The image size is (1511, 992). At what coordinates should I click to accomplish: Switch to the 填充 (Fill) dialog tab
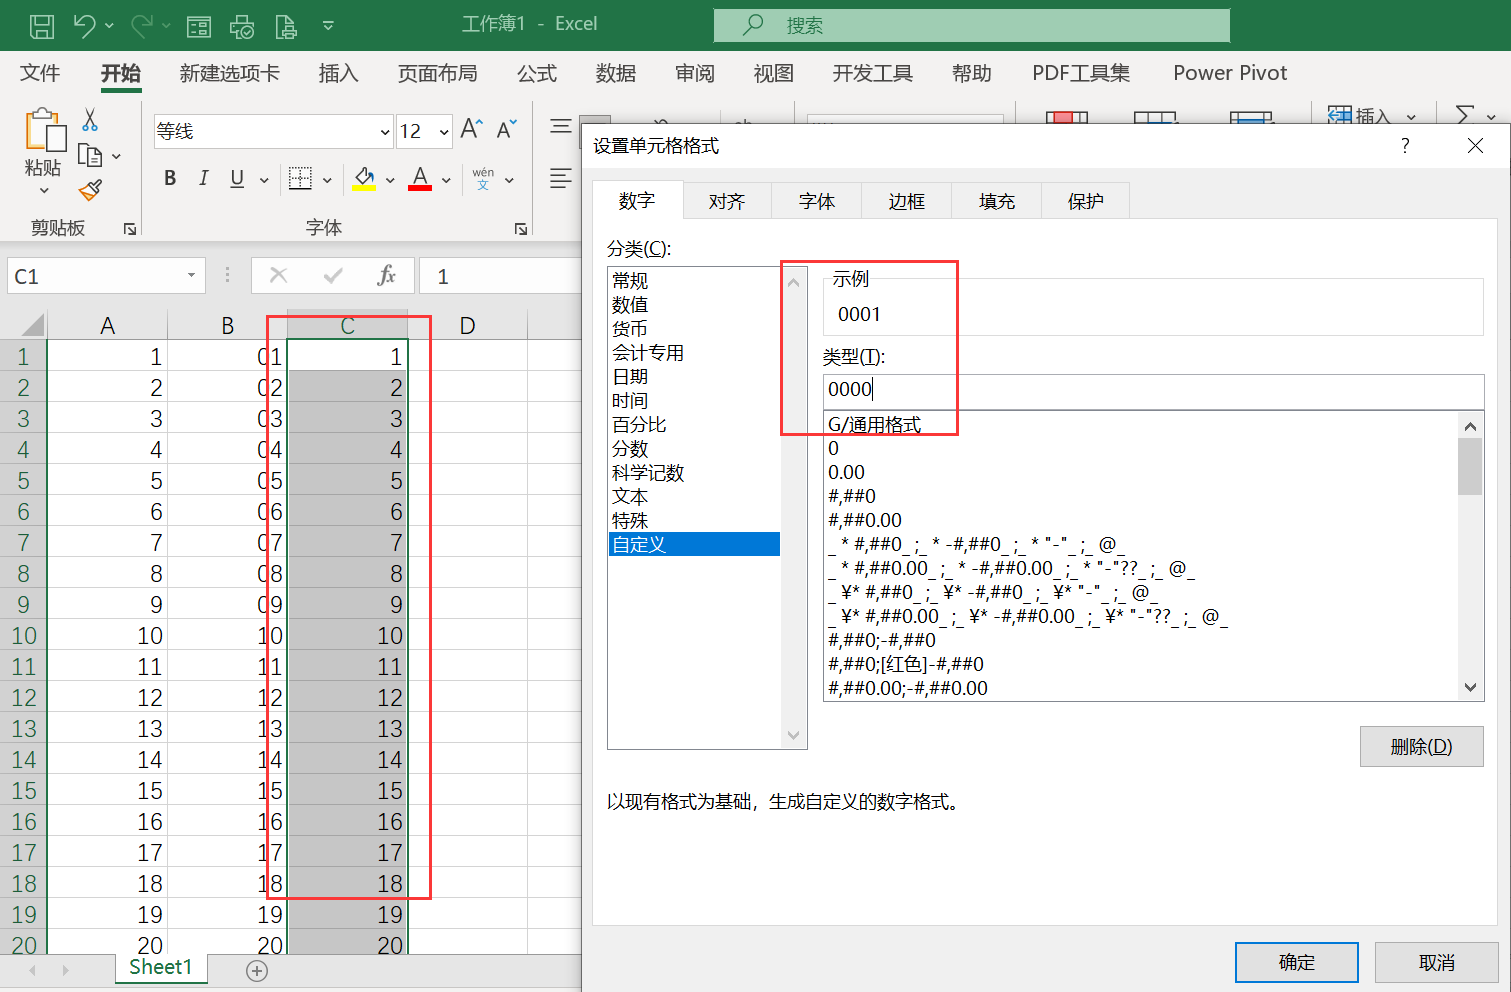pos(997,201)
